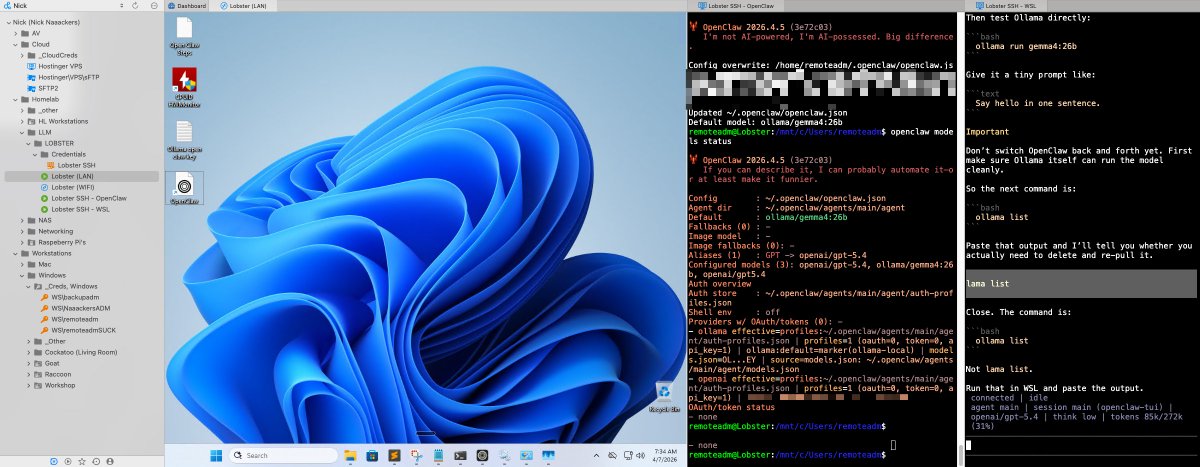The height and width of the screenshot is (467, 1200).
Task: Expand the Raspeberry Pi's folder
Action: 23,242
